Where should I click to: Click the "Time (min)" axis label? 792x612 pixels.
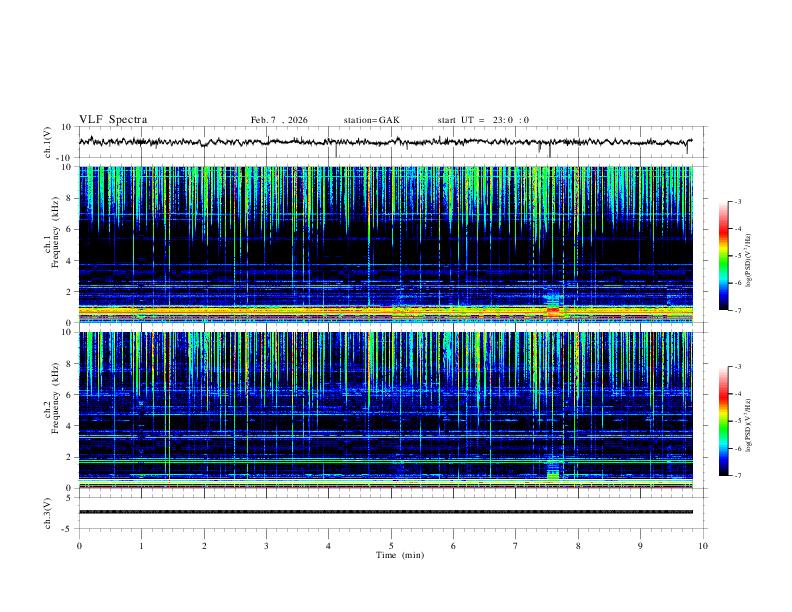400,555
